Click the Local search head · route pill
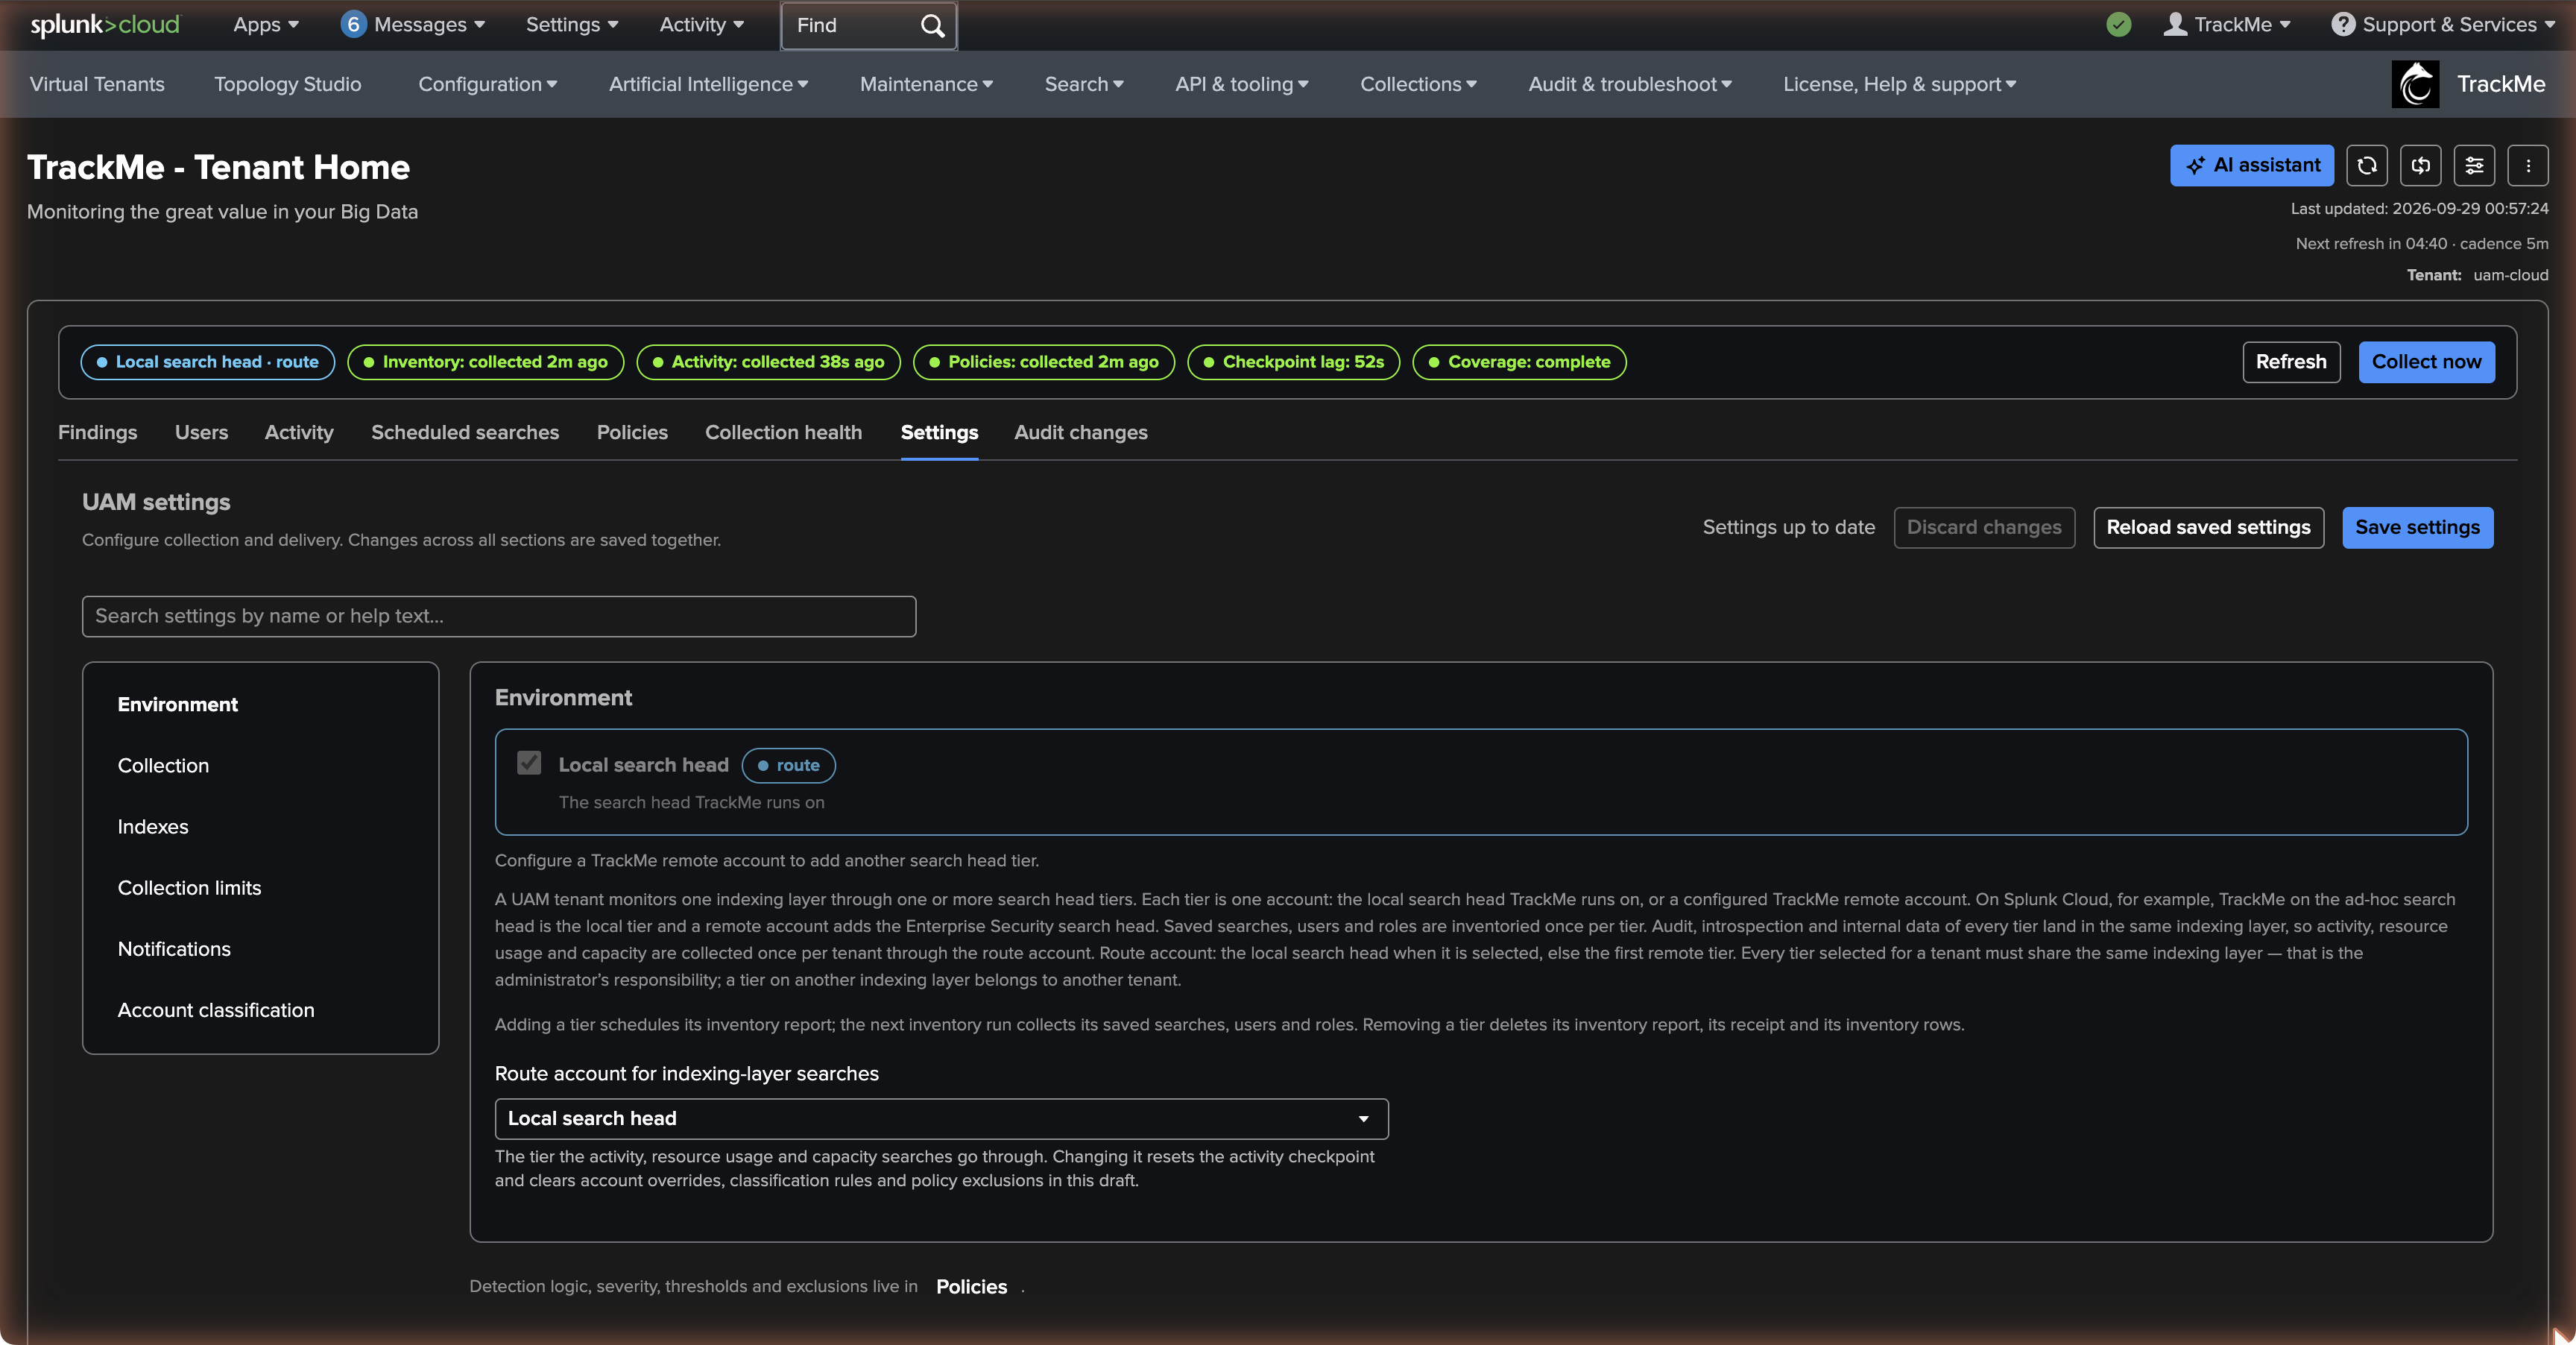The image size is (2576, 1345). click(207, 362)
